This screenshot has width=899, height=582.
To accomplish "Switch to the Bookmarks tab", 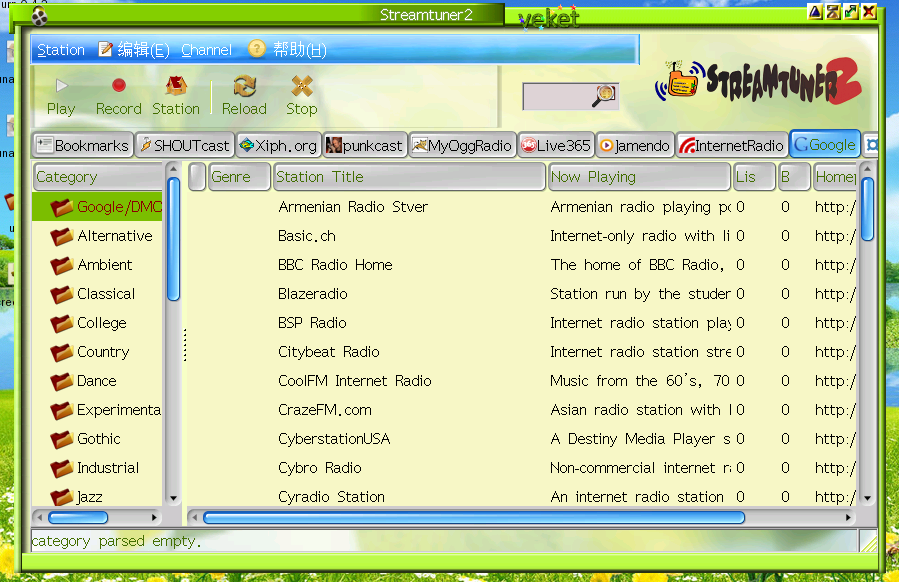I will click(x=83, y=146).
